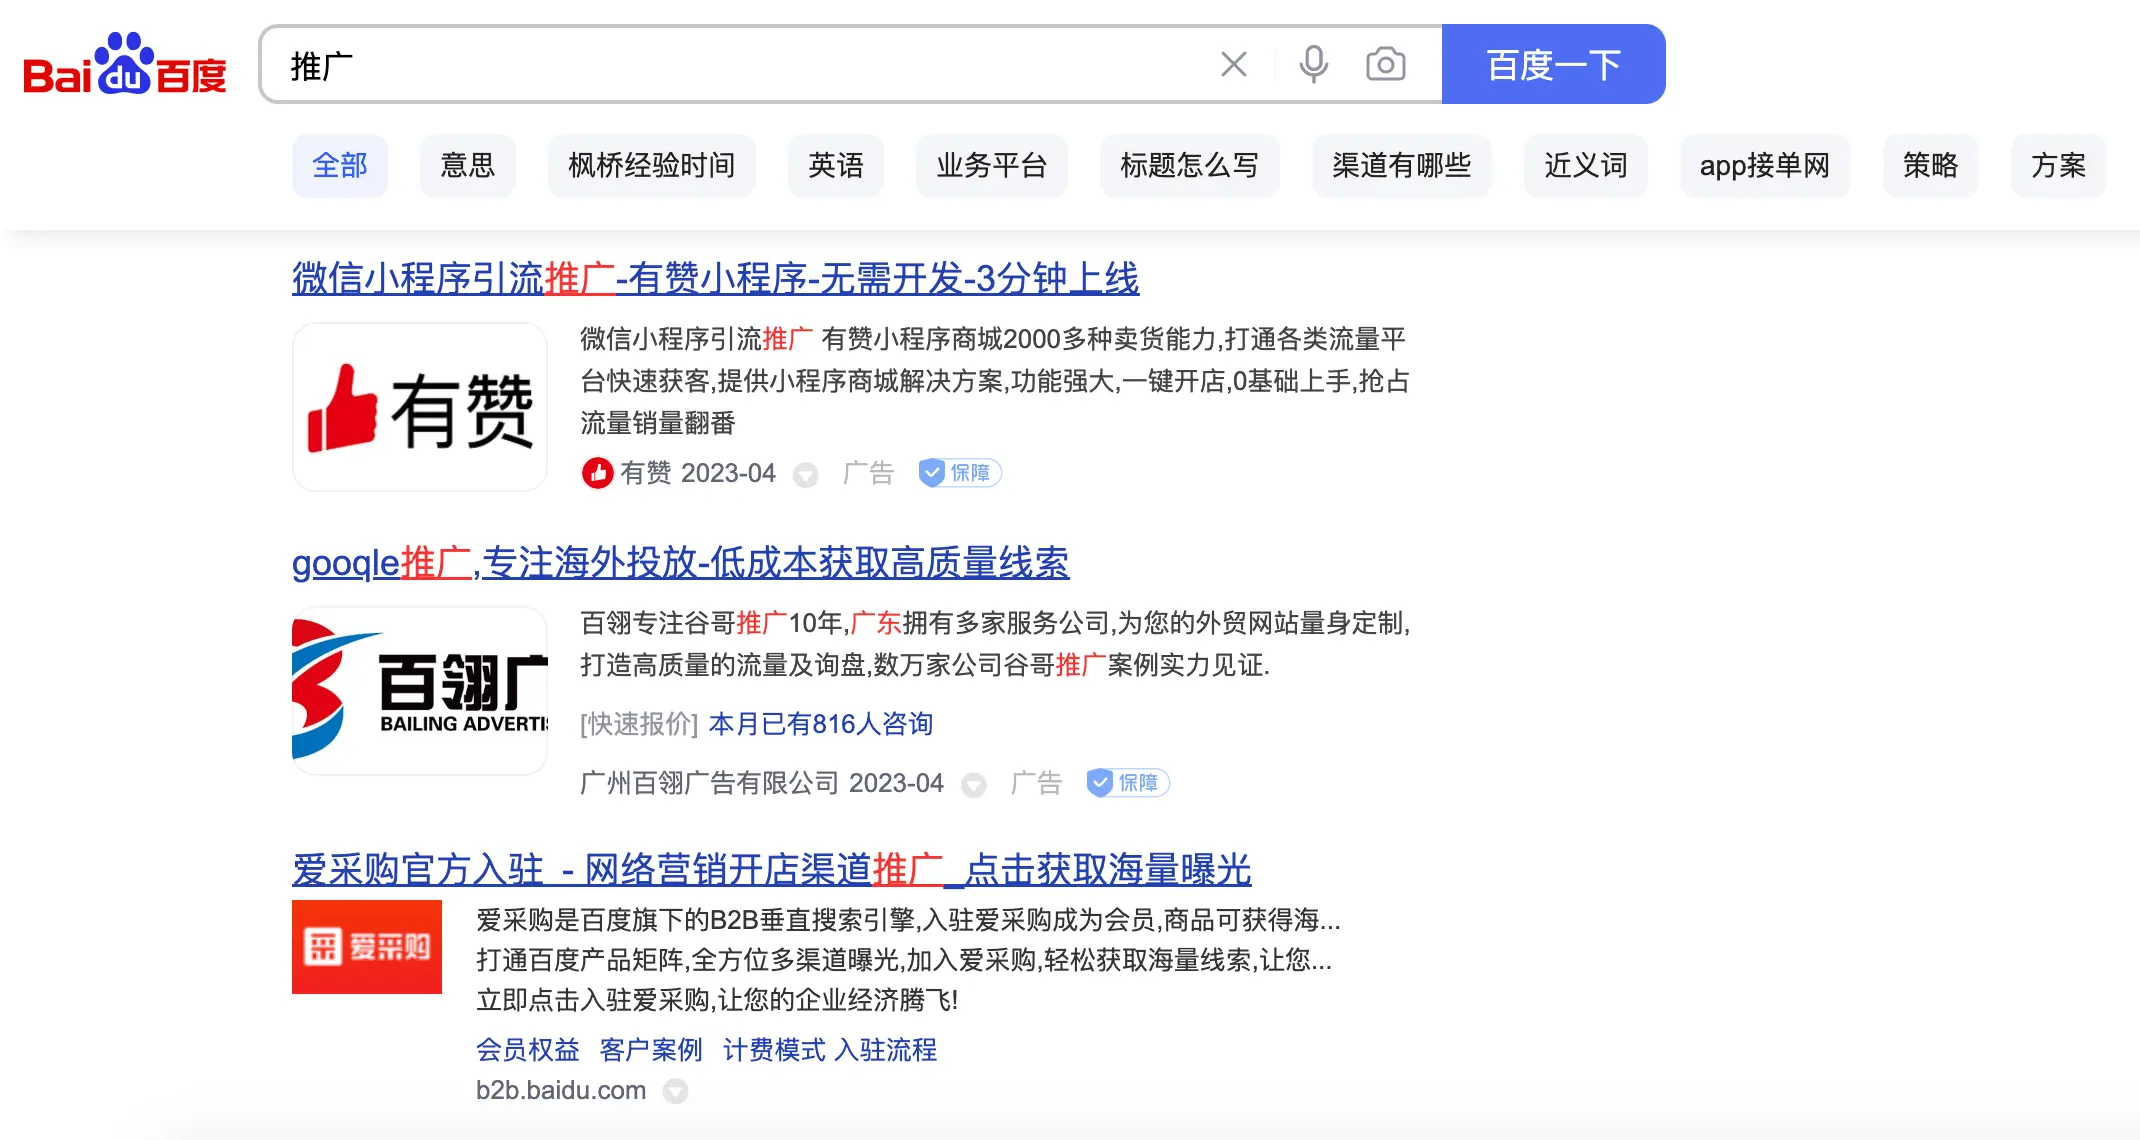The image size is (2140, 1140).
Task: Clear the search box text
Action: coord(1233,65)
